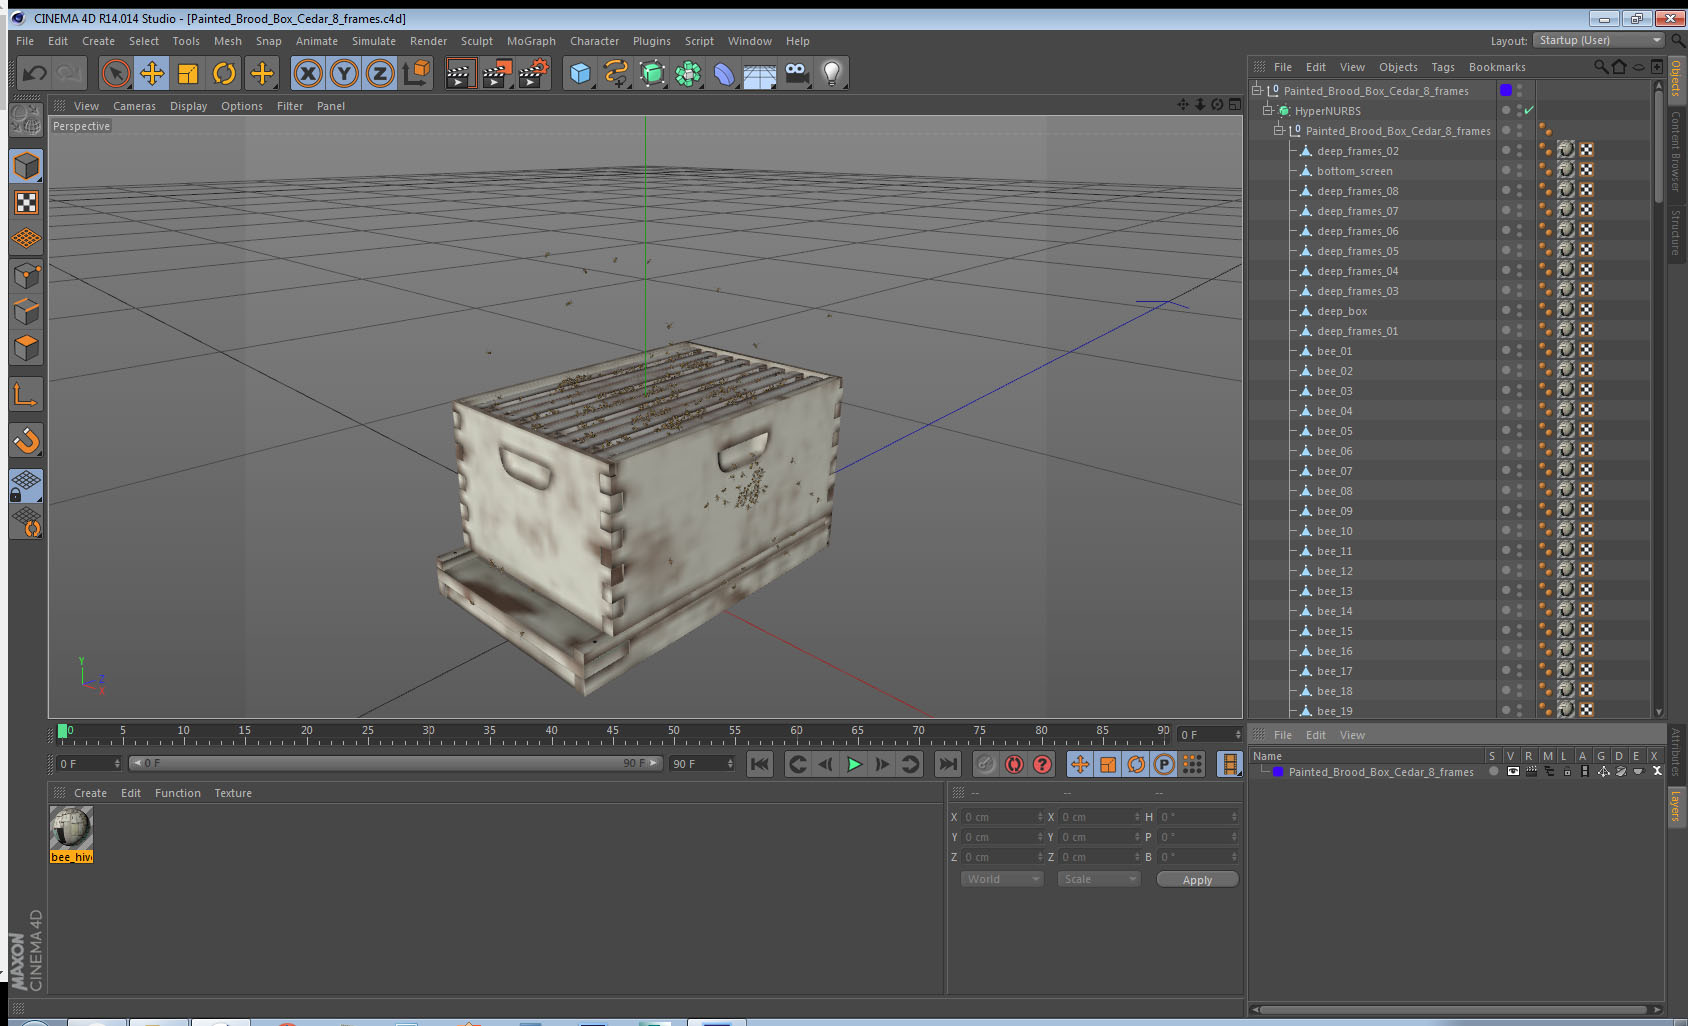This screenshot has height=1026, width=1688.
Task: Play the animation forward
Action: (x=854, y=764)
